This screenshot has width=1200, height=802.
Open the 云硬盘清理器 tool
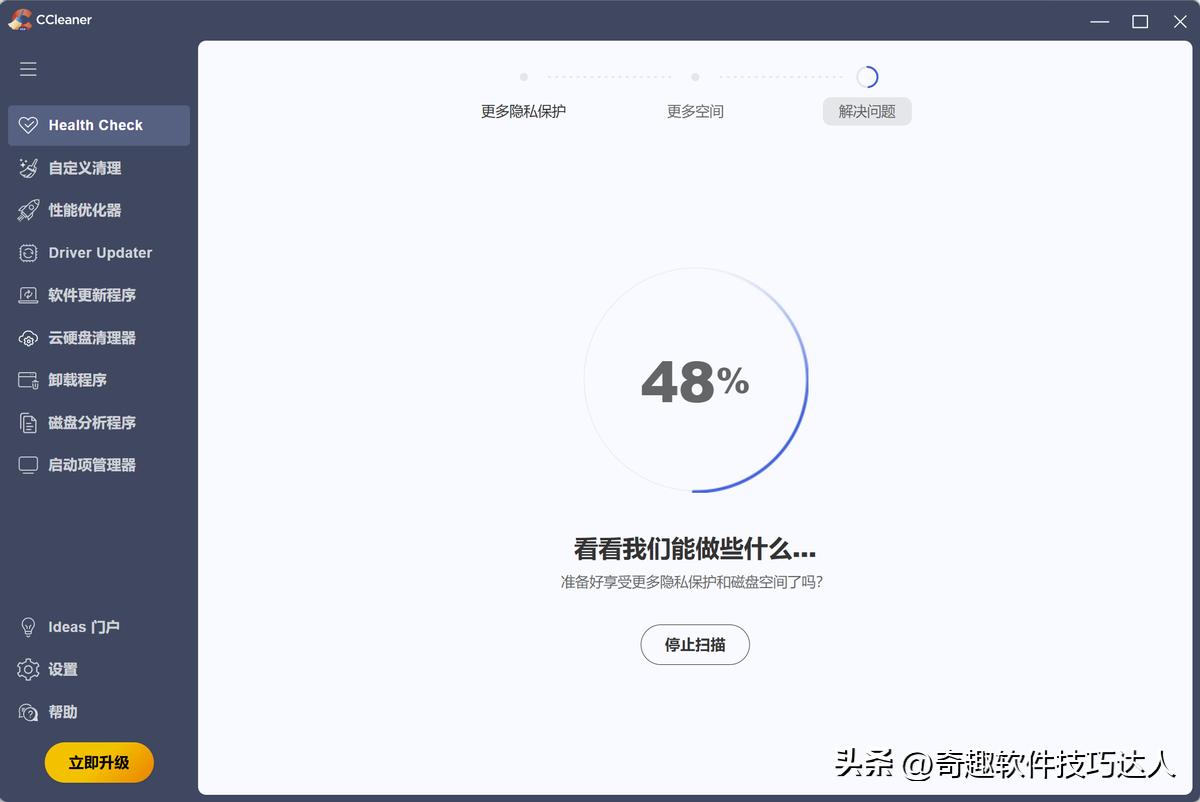[93, 337]
